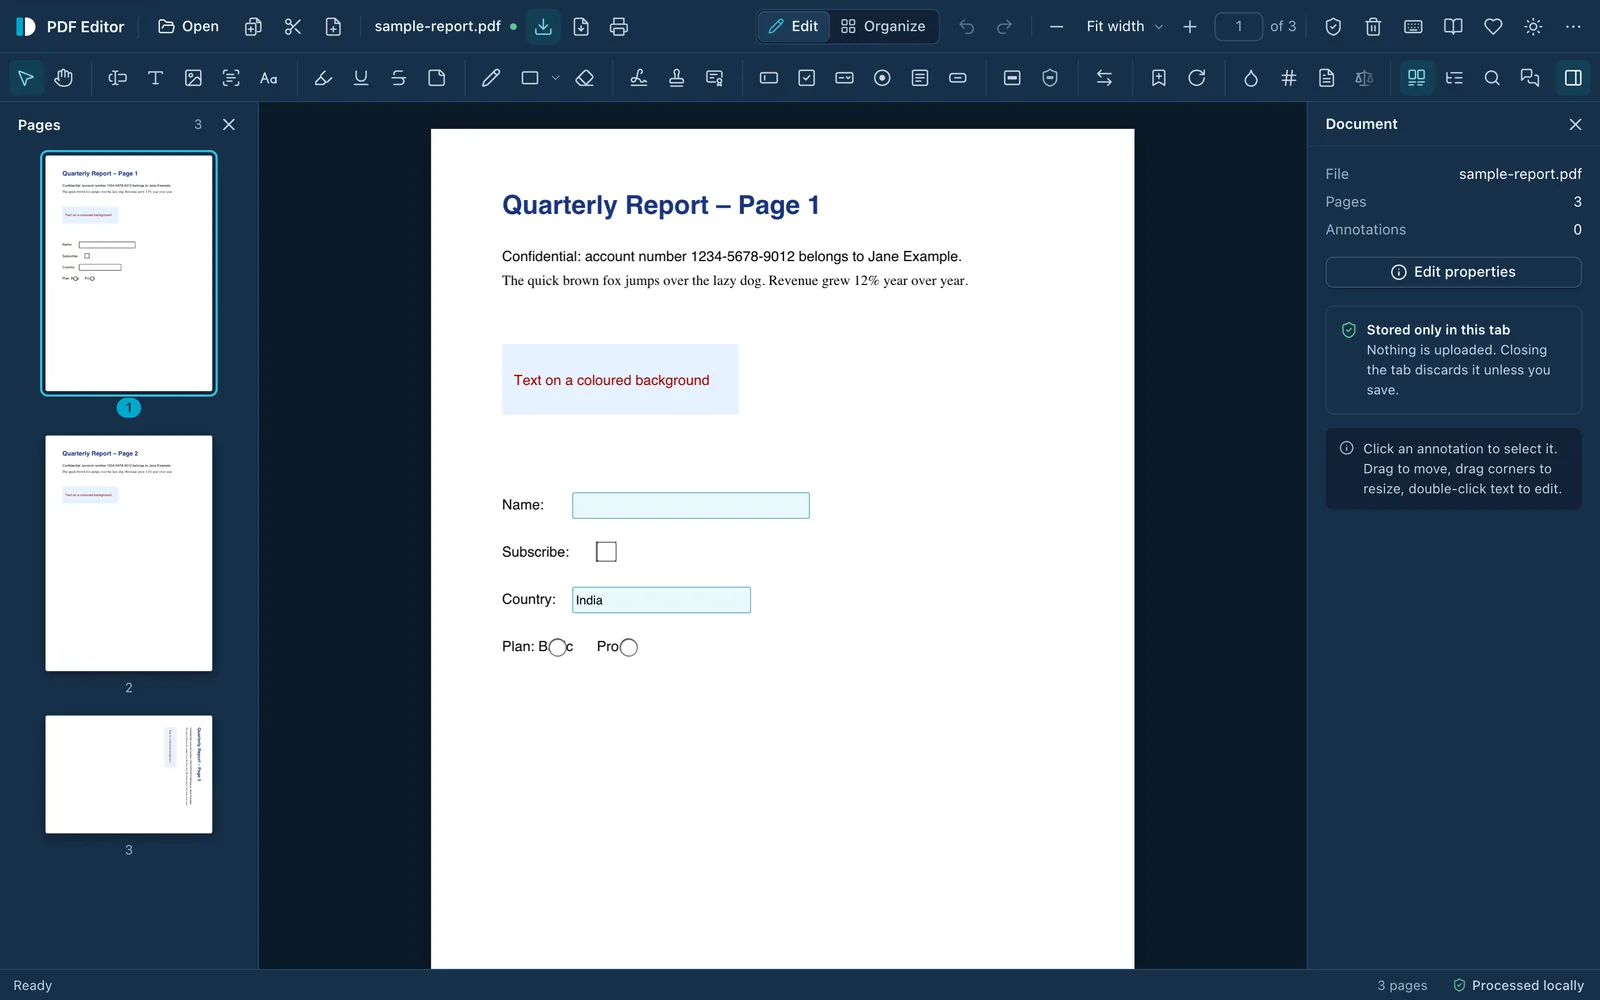Viewport: 1600px width, 1000px height.
Task: Click the scissors split icon
Action: click(293, 27)
